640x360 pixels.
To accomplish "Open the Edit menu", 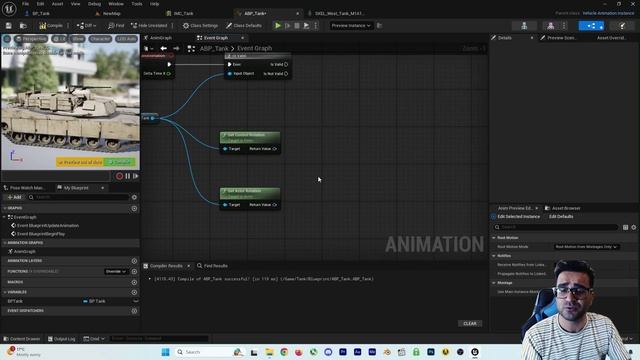I will (40, 4).
